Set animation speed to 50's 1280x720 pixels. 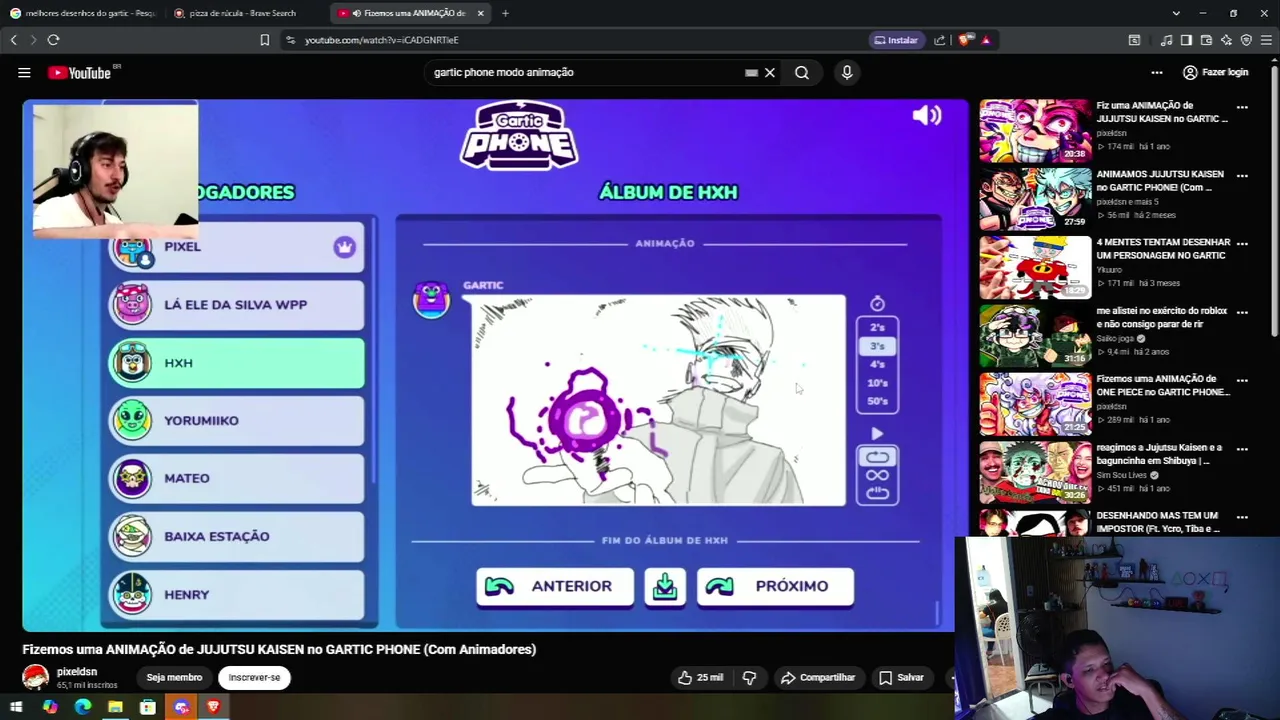(877, 401)
